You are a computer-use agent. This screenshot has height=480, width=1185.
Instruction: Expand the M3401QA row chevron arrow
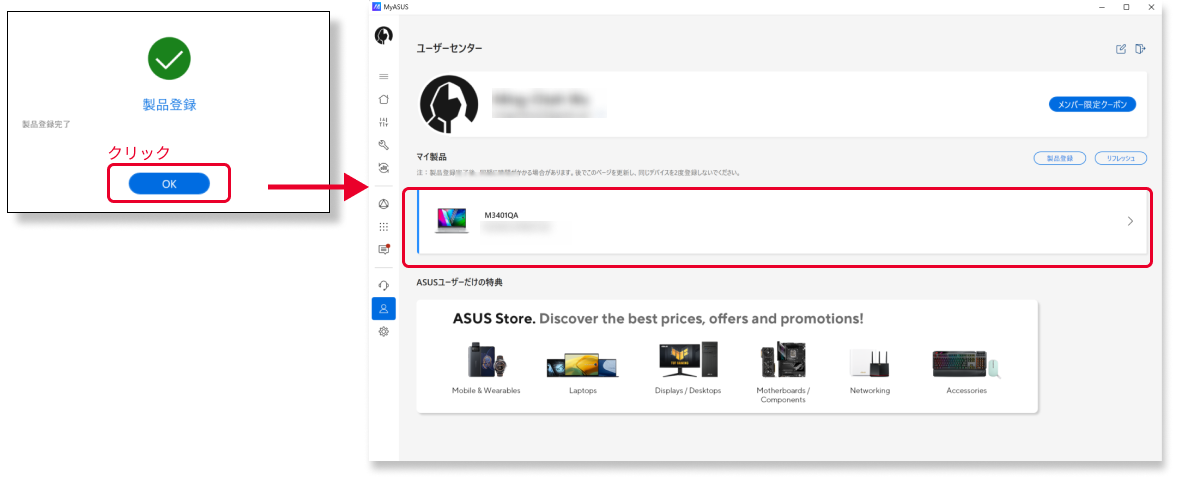coord(1131,221)
